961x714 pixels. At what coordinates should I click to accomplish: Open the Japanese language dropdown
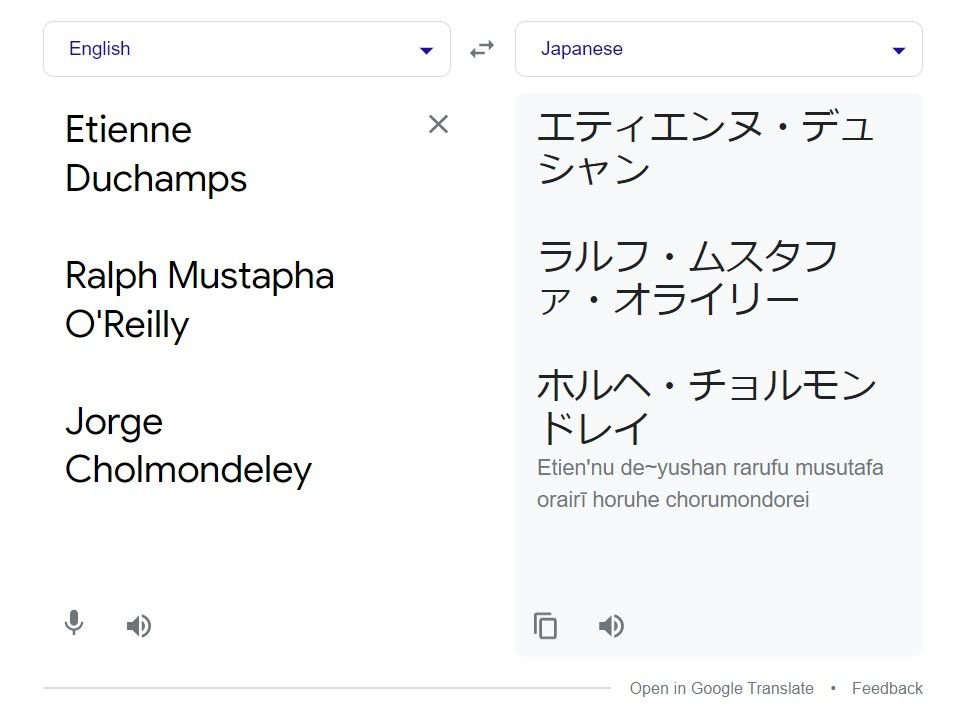click(x=718, y=48)
